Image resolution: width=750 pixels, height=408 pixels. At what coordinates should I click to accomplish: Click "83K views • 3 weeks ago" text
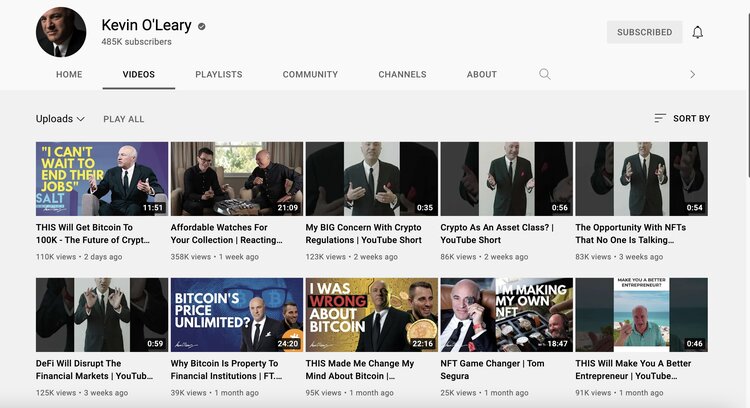pos(619,257)
